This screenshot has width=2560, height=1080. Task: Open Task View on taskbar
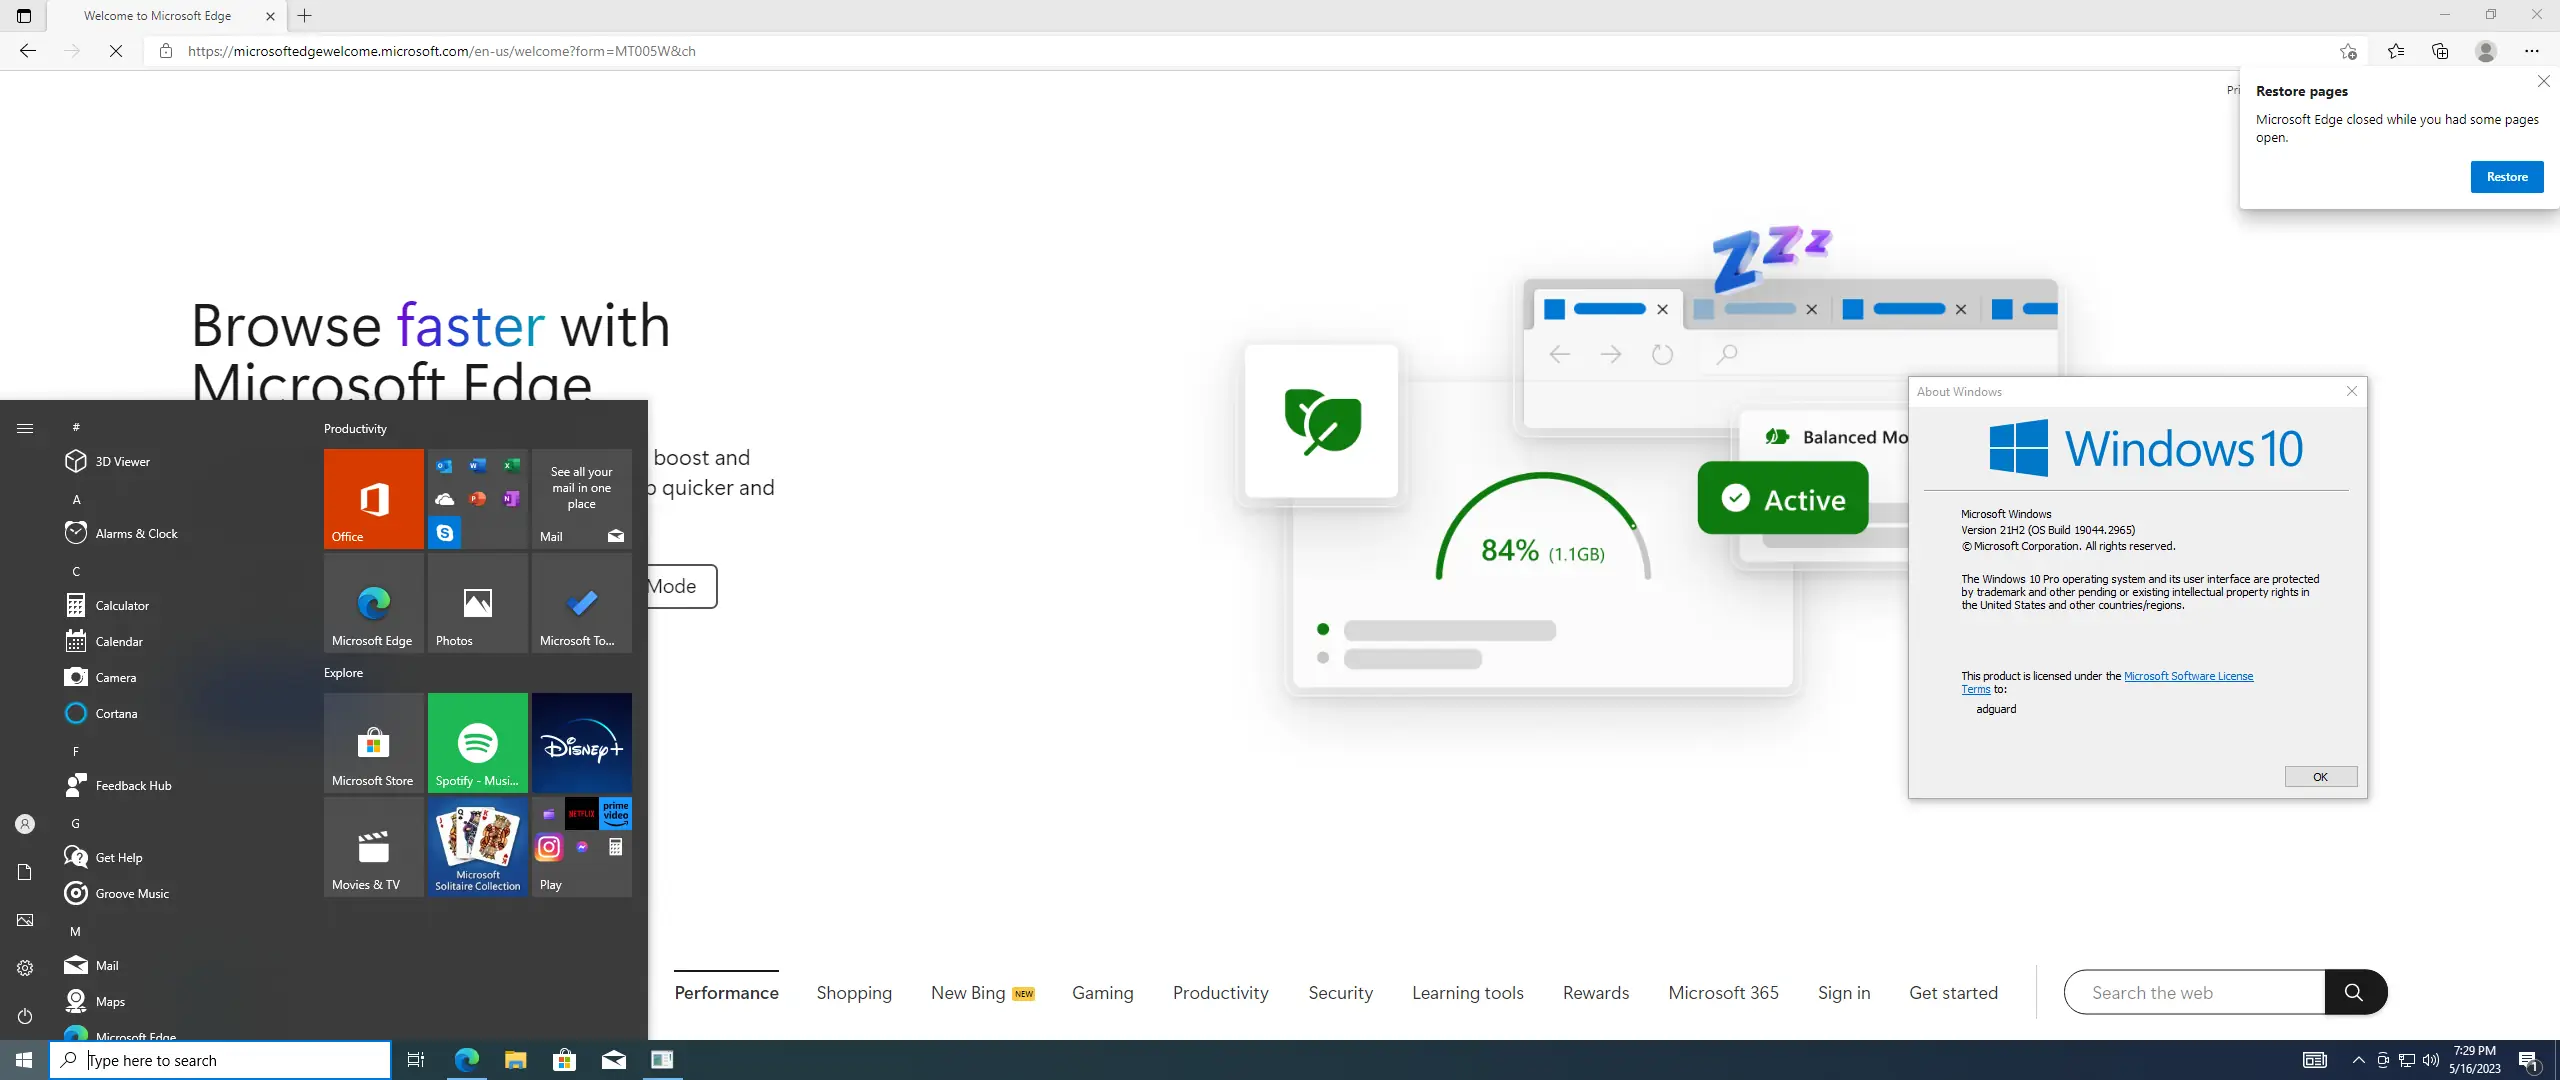[x=416, y=1060]
